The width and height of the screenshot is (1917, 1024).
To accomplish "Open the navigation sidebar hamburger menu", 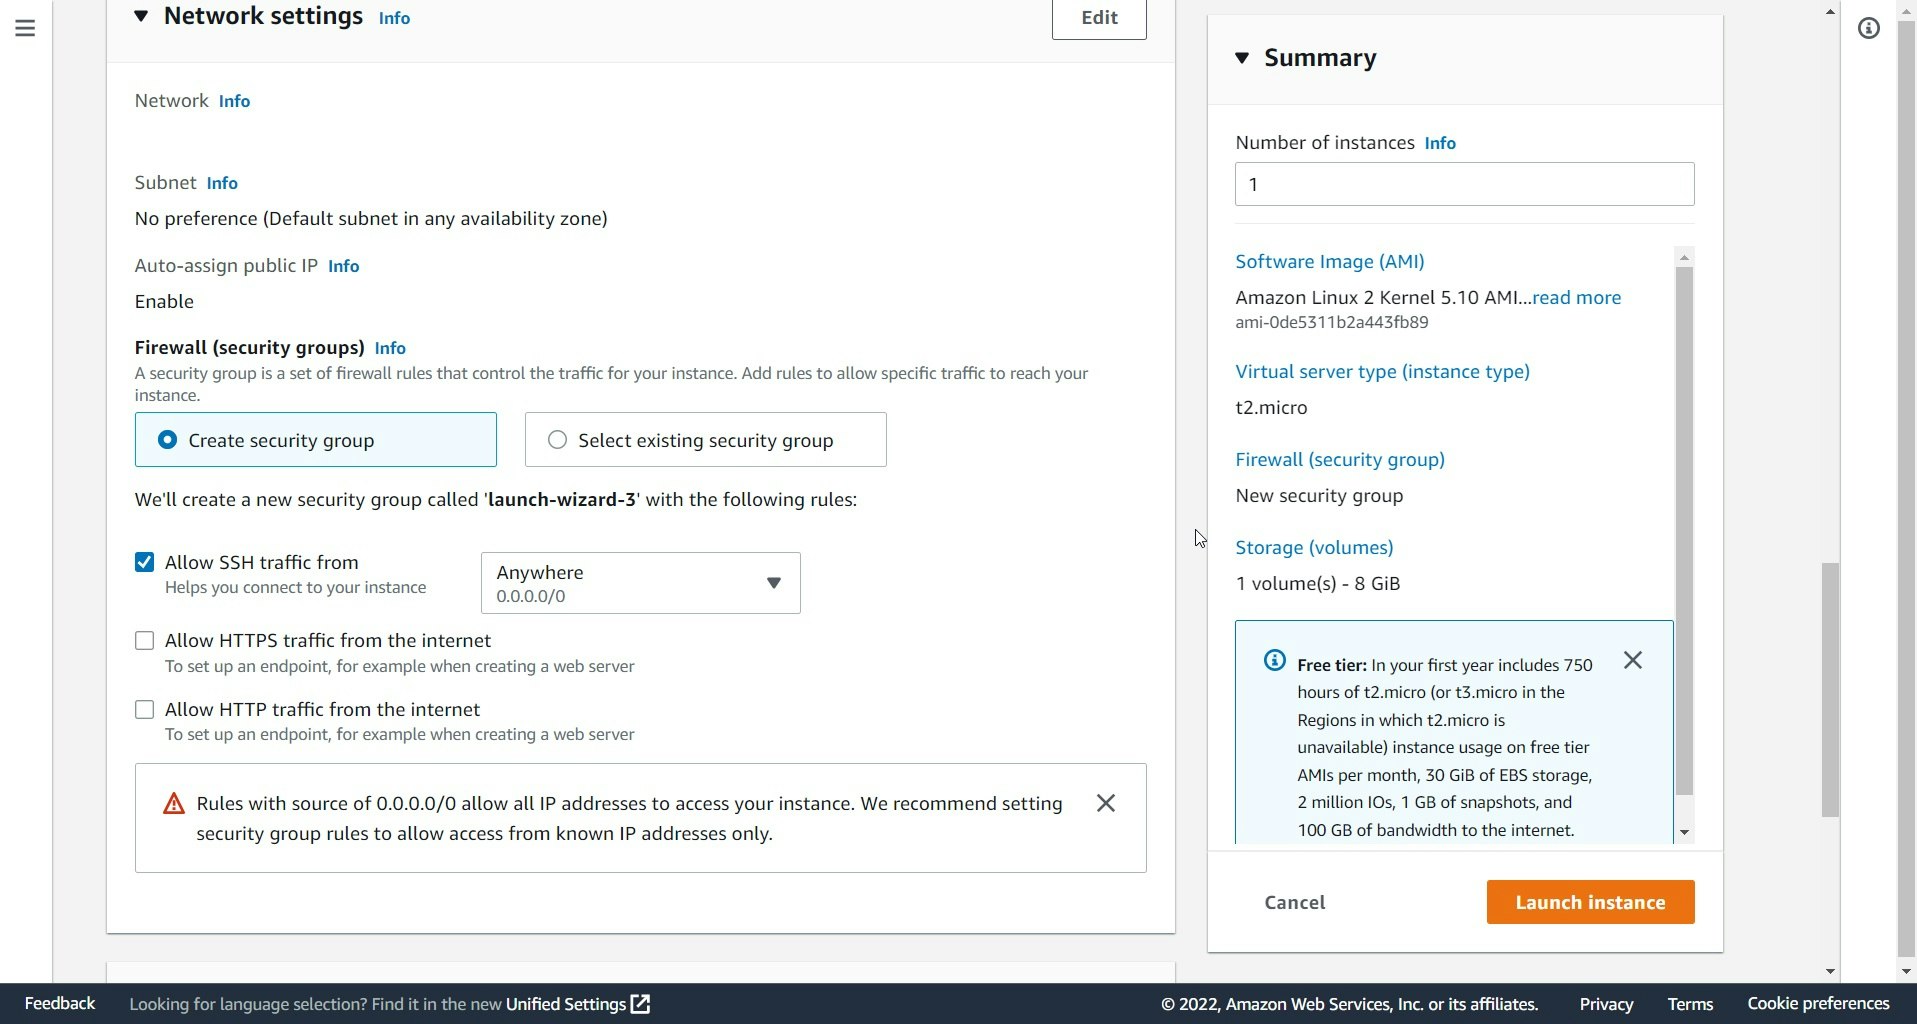I will 25,28.
